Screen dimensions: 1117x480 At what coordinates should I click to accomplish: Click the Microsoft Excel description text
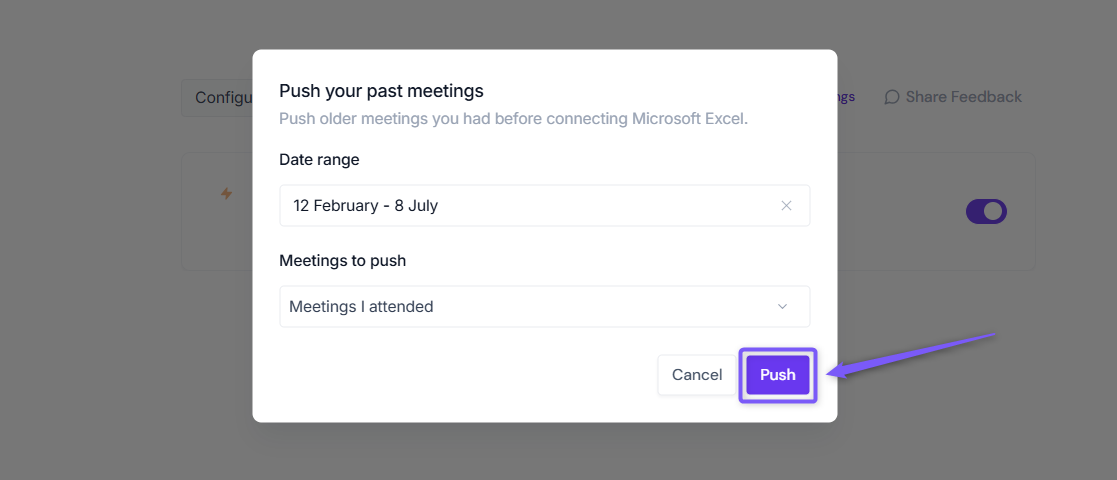pos(514,118)
